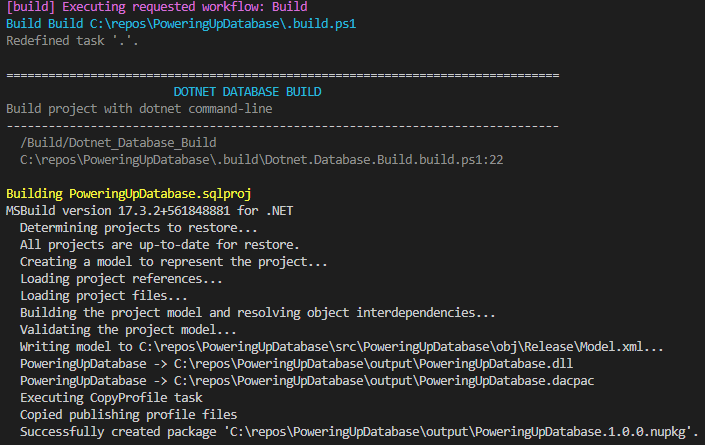This screenshot has width=705, height=445.
Task: Click 'Loading project files...' line
Action: point(103,296)
